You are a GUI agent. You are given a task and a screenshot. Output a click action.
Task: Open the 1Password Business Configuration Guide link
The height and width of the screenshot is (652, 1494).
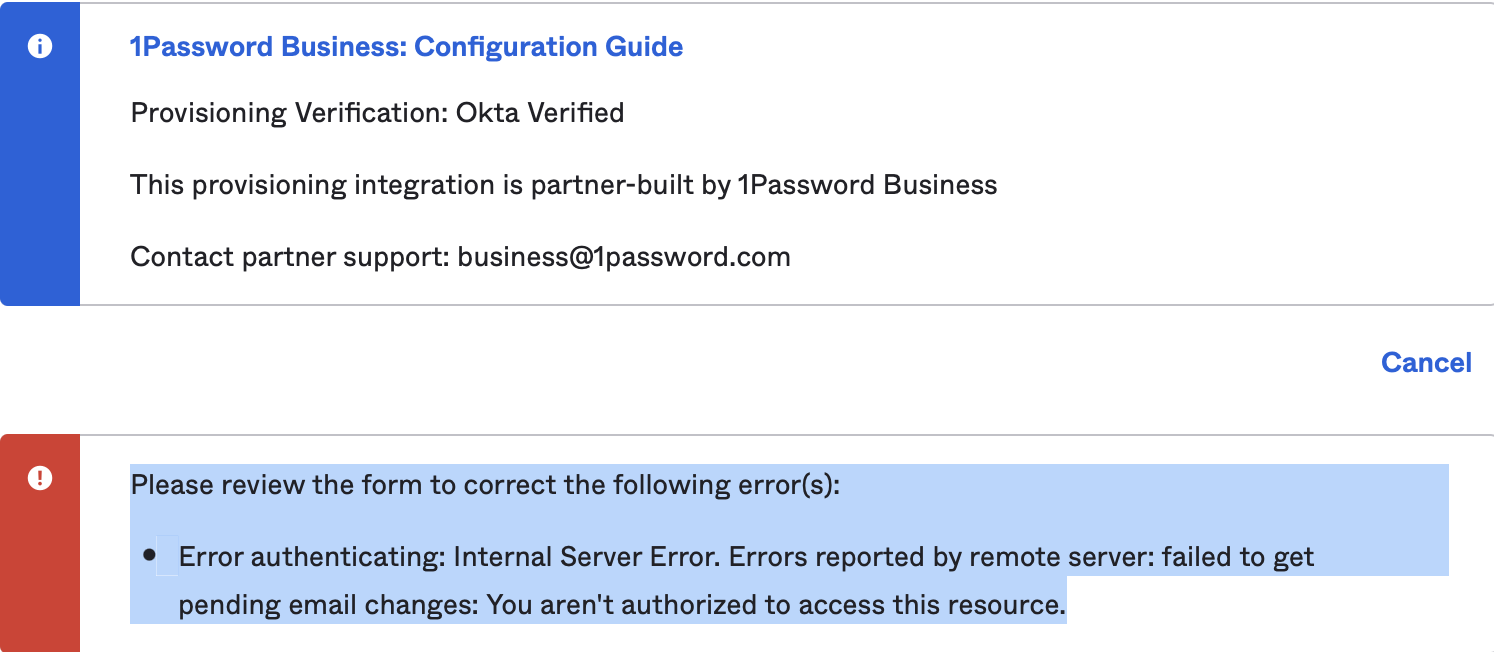click(406, 46)
